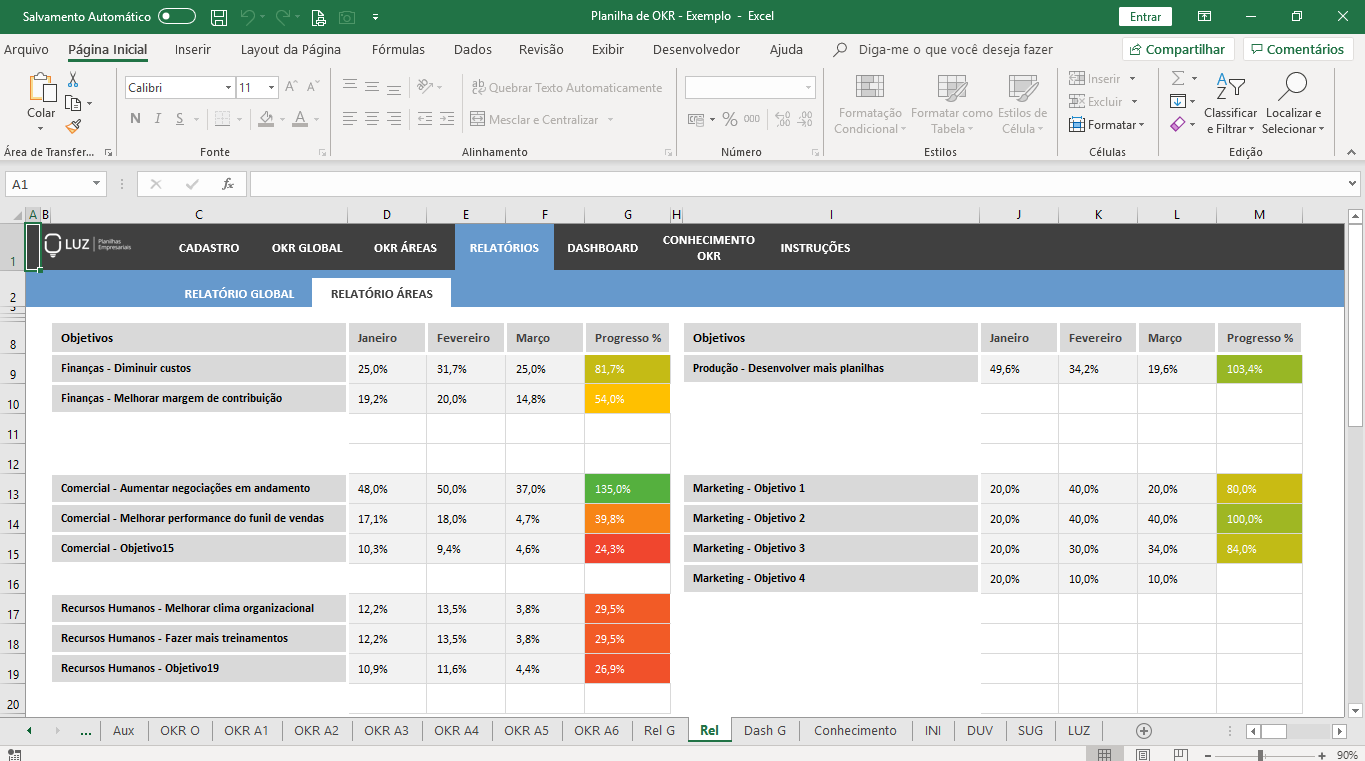Click the percent style icon
1365x761 pixels.
[730, 120]
